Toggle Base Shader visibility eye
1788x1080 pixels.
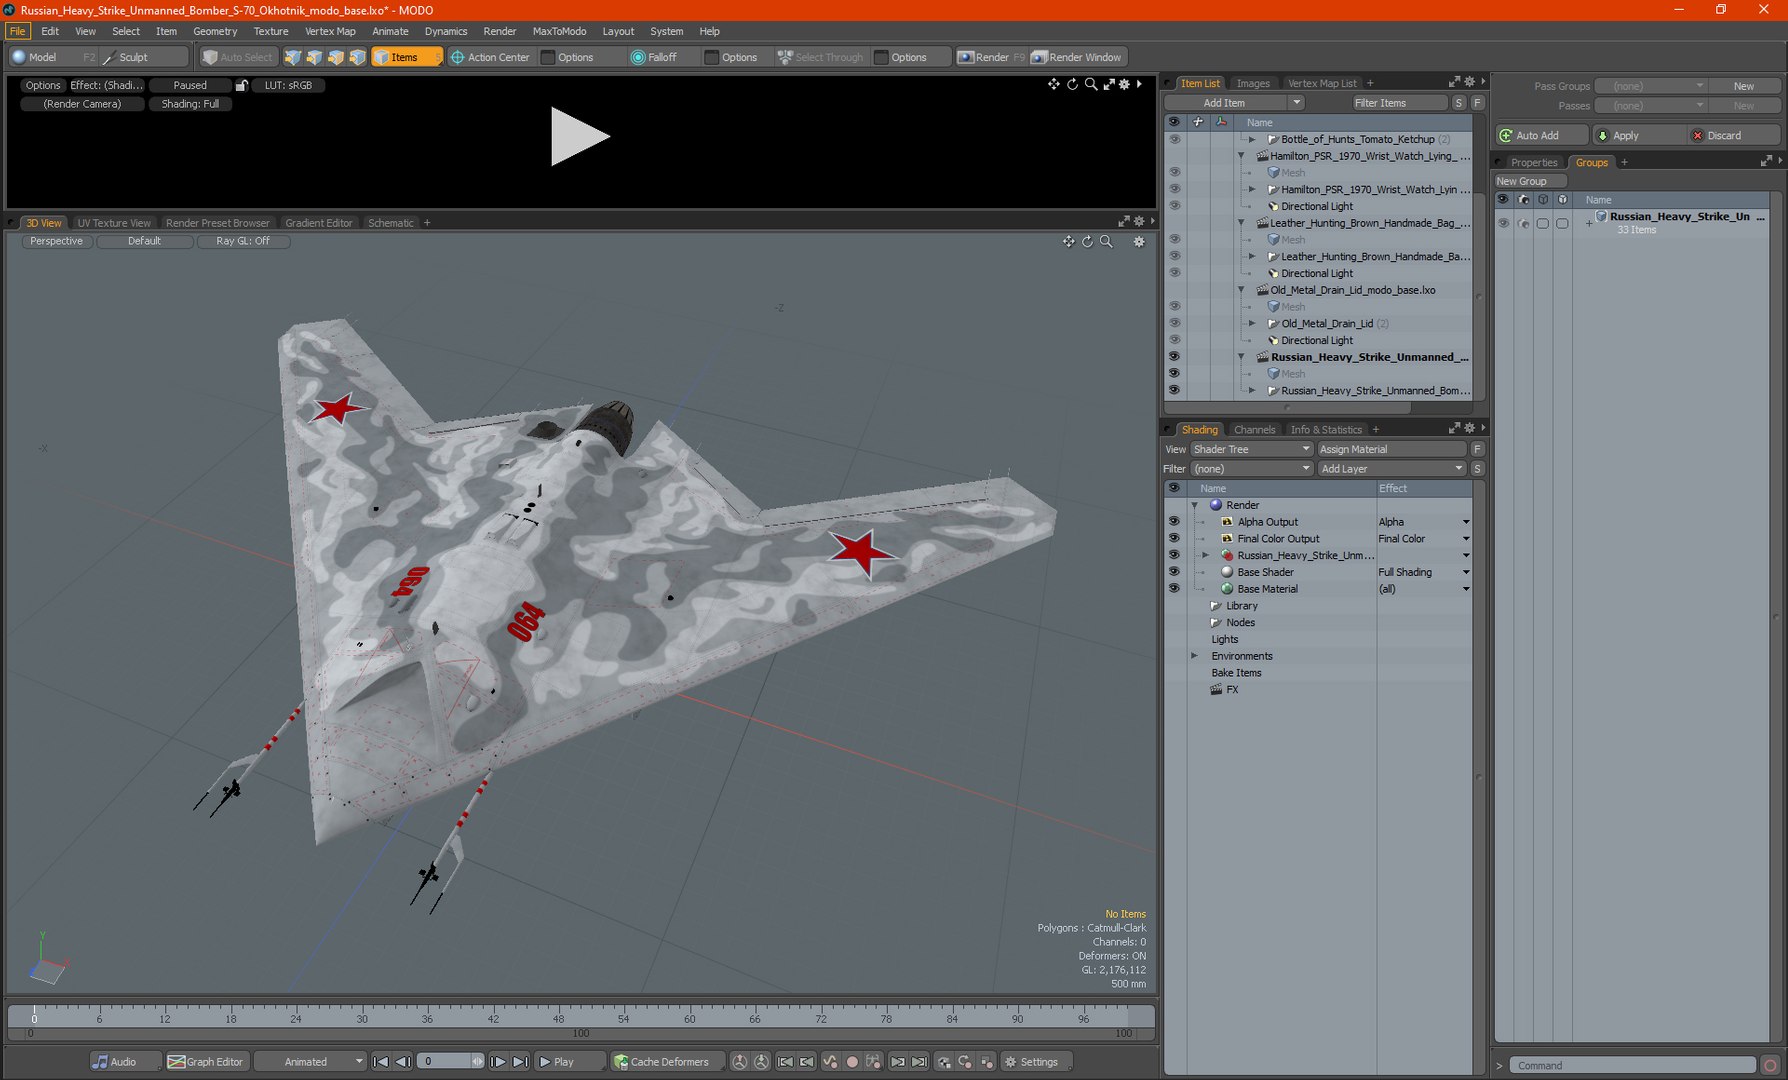pyautogui.click(x=1174, y=572)
